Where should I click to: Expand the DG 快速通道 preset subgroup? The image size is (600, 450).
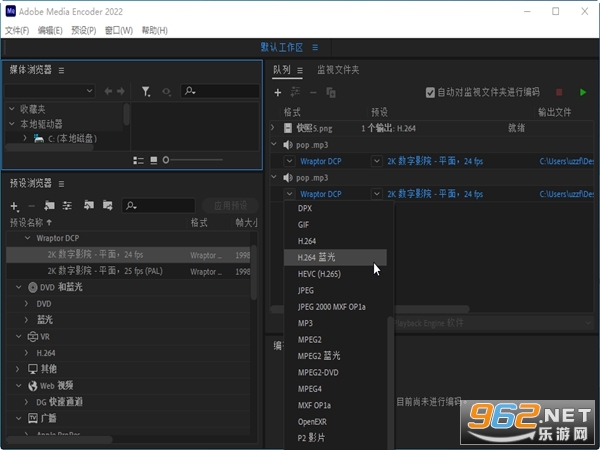26,402
